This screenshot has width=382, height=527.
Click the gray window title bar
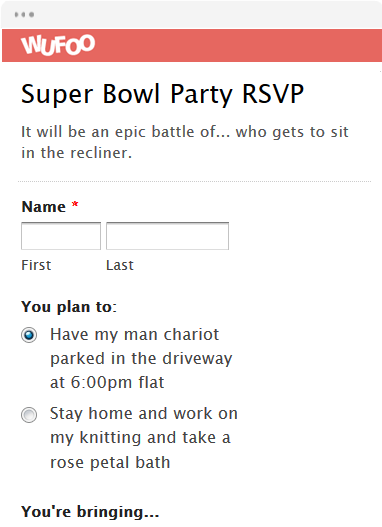(x=202, y=14)
